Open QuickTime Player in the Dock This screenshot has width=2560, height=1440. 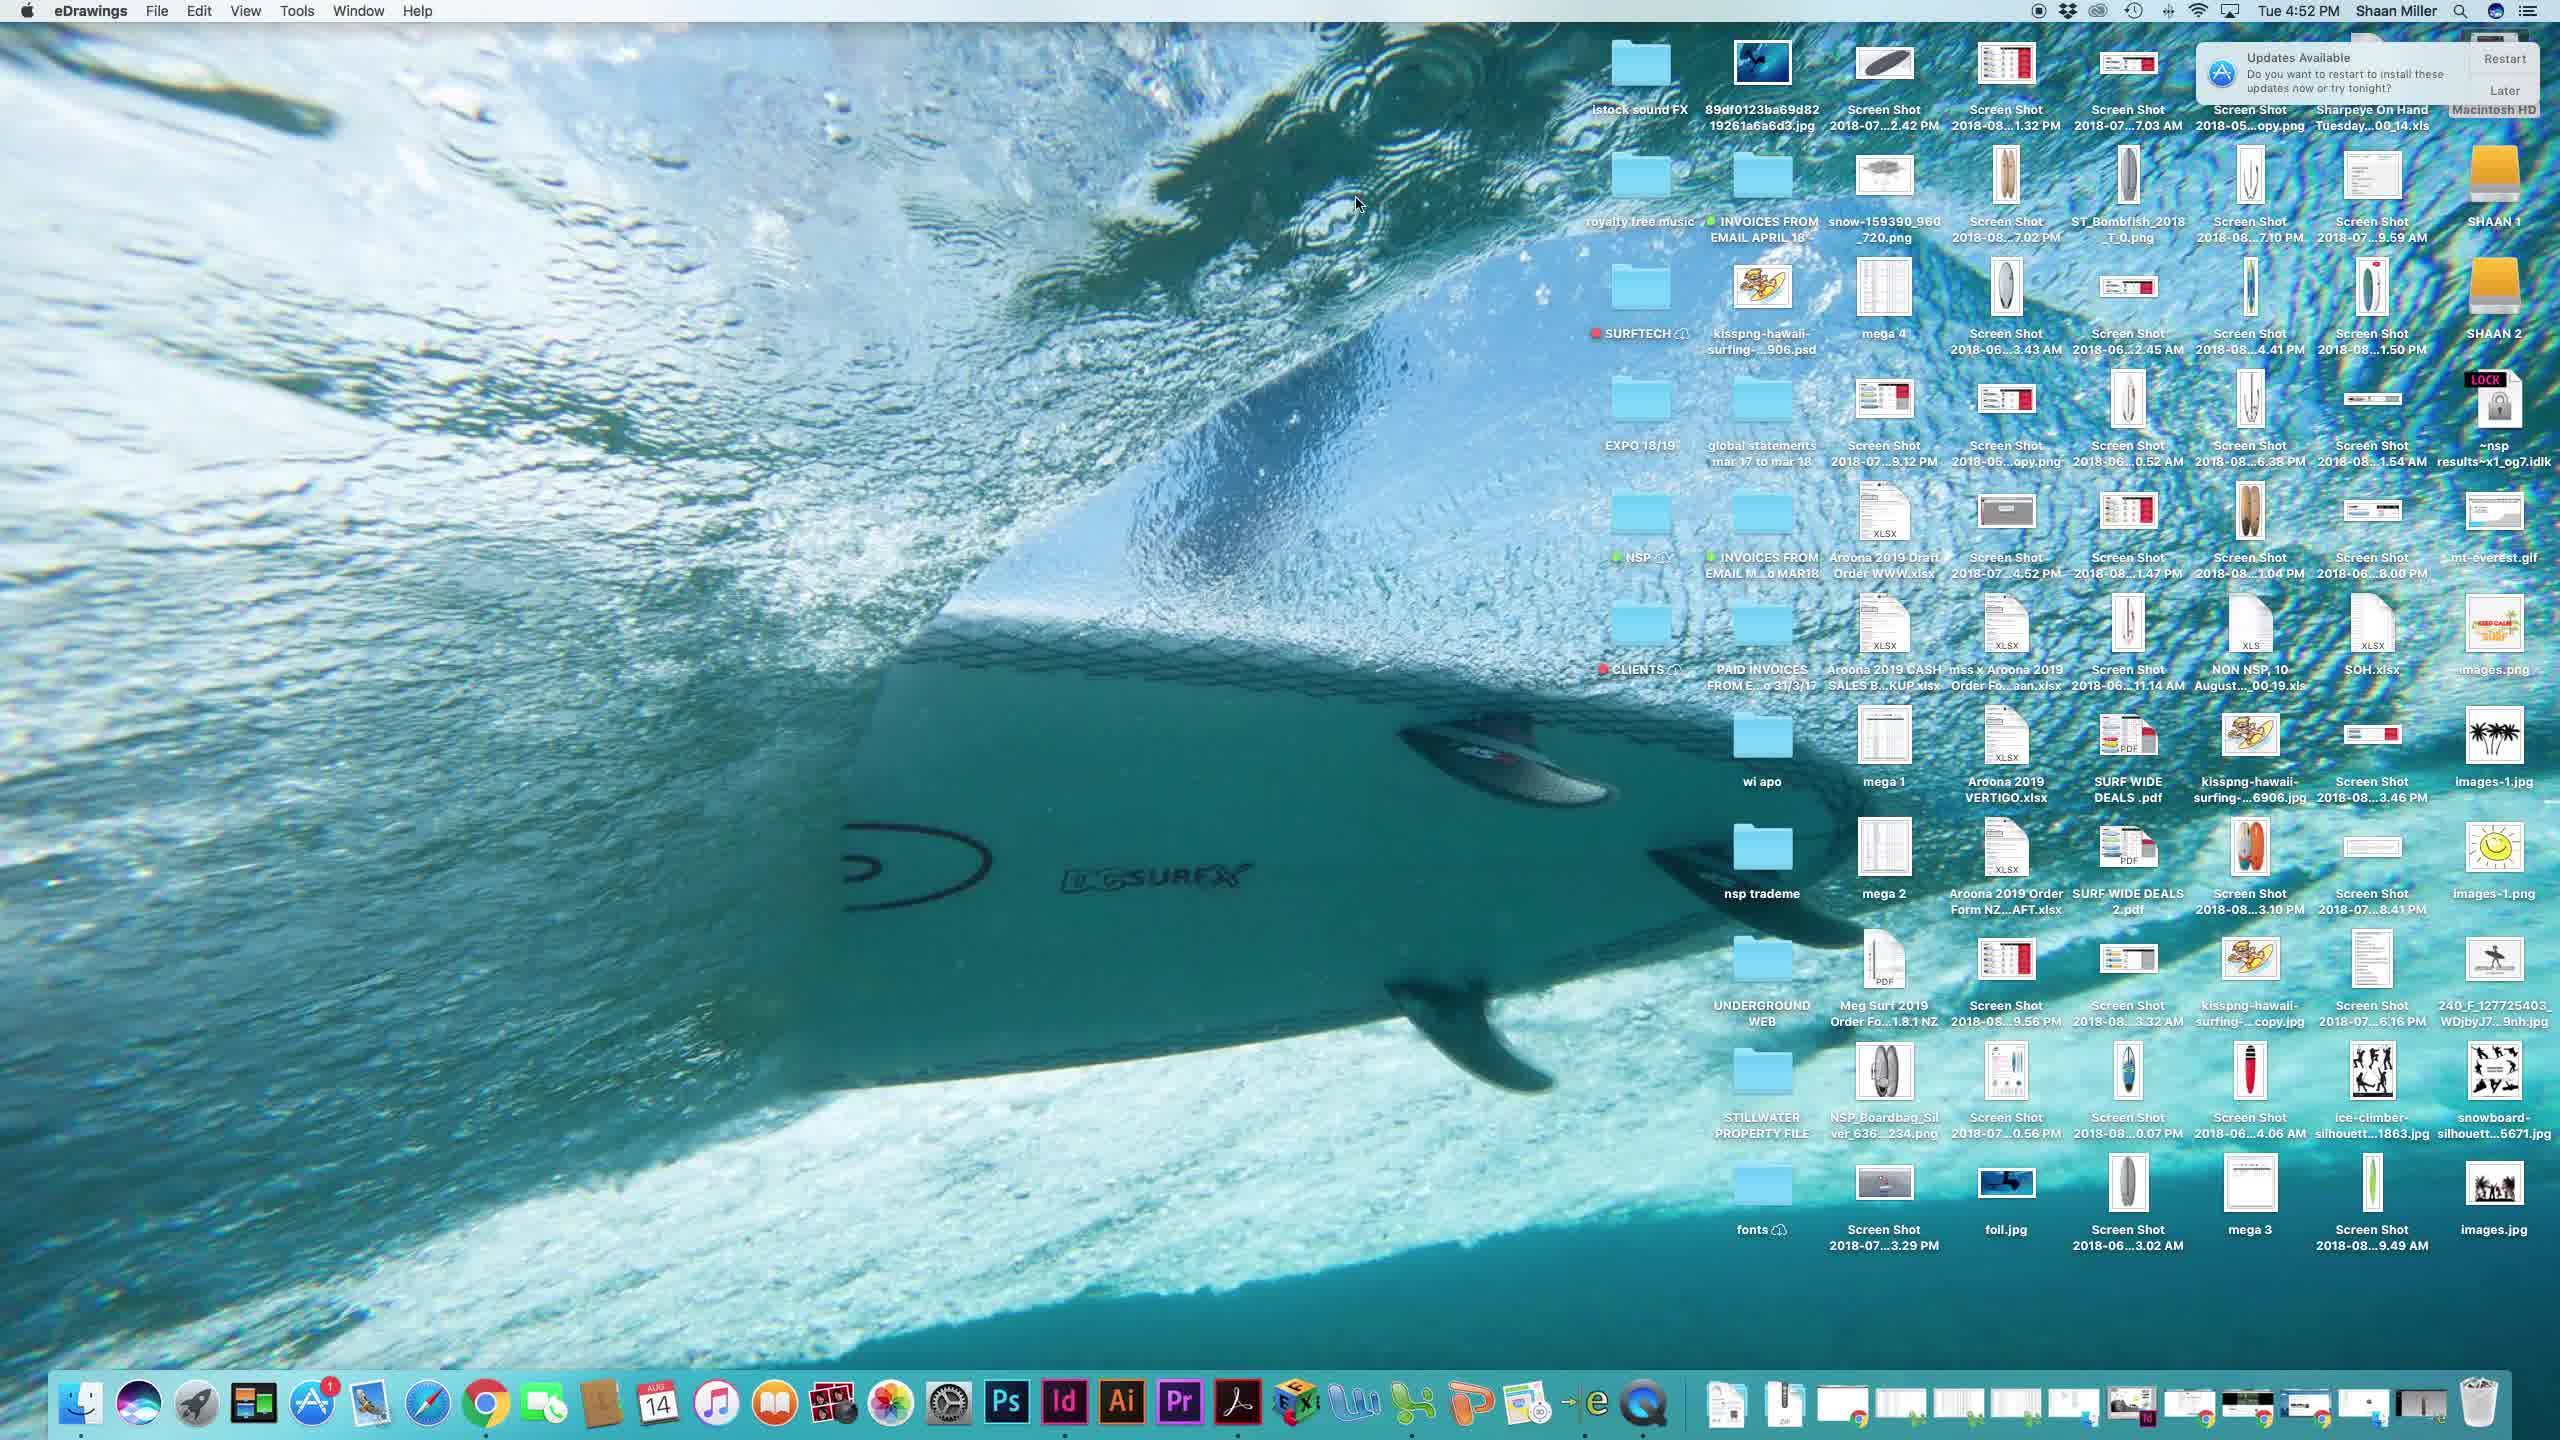(x=1644, y=1403)
